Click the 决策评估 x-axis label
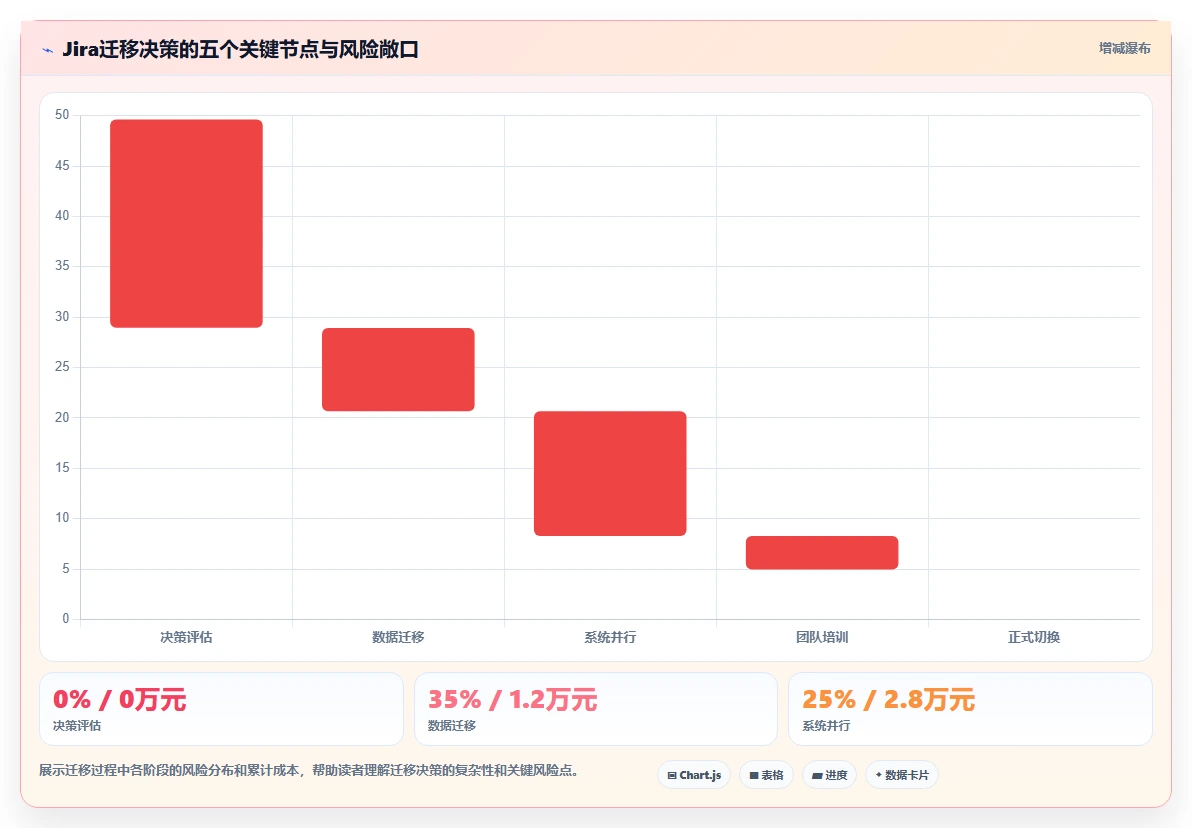This screenshot has width=1192, height=828. (x=186, y=637)
